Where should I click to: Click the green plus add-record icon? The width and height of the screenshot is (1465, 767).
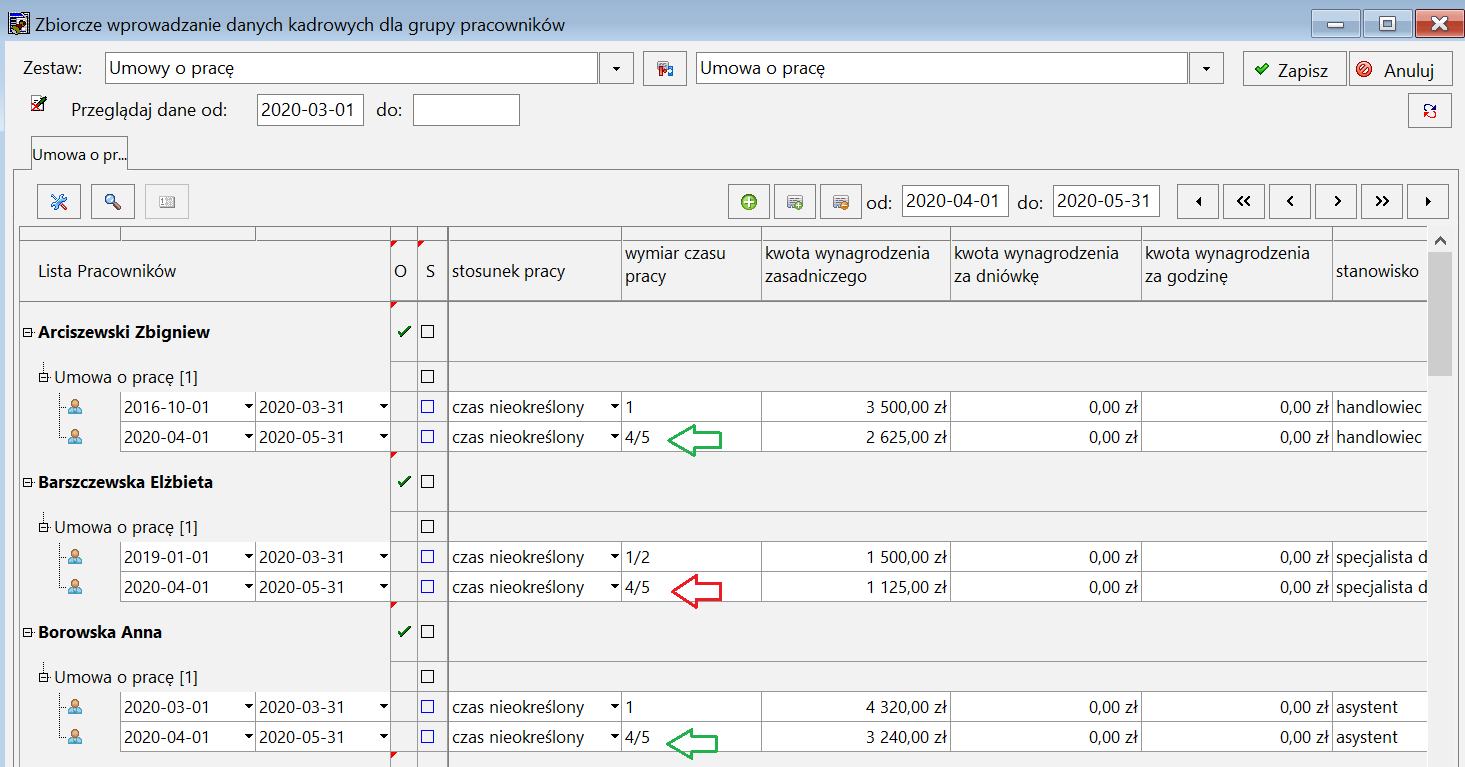(749, 202)
